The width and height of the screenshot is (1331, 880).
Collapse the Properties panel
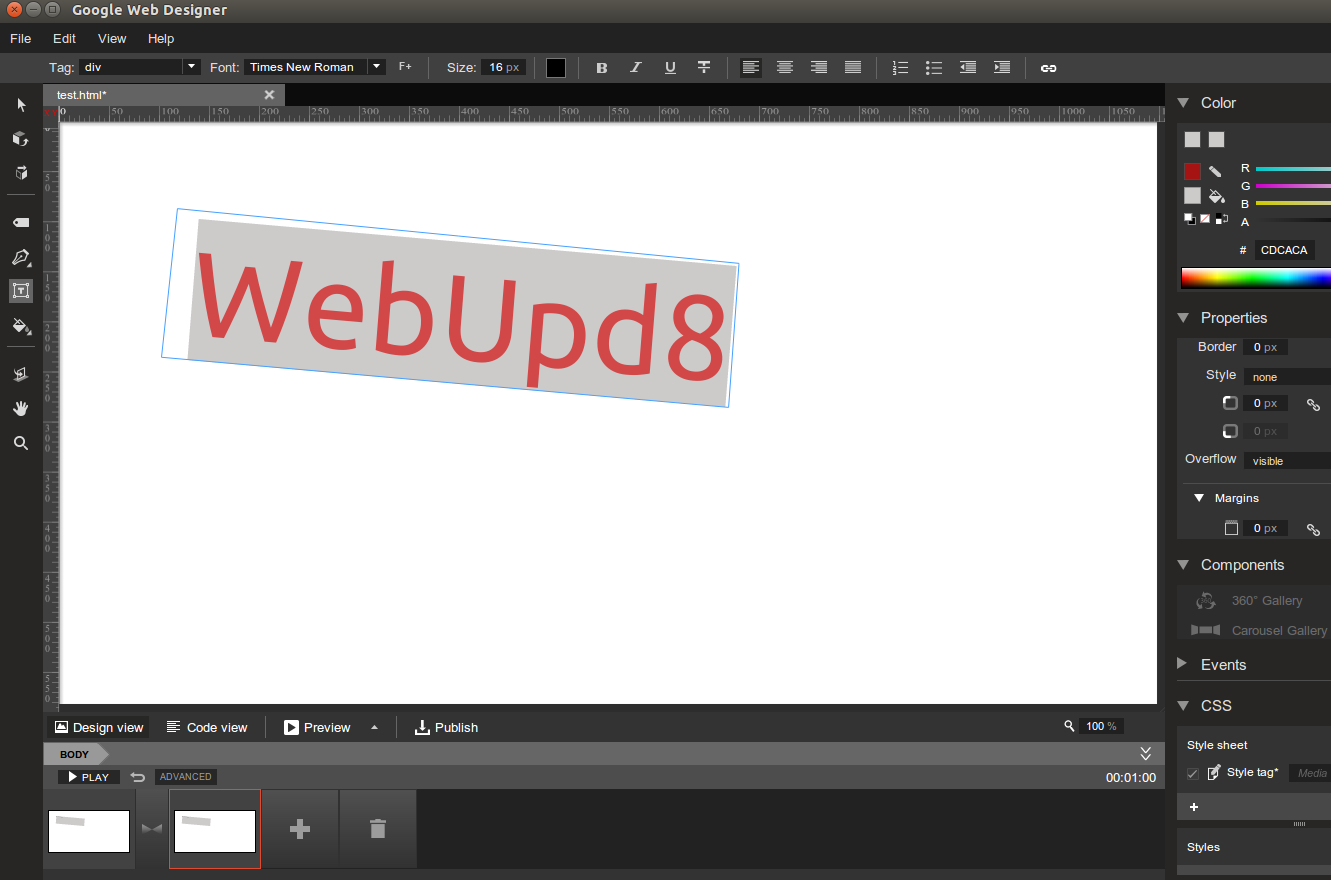point(1183,317)
